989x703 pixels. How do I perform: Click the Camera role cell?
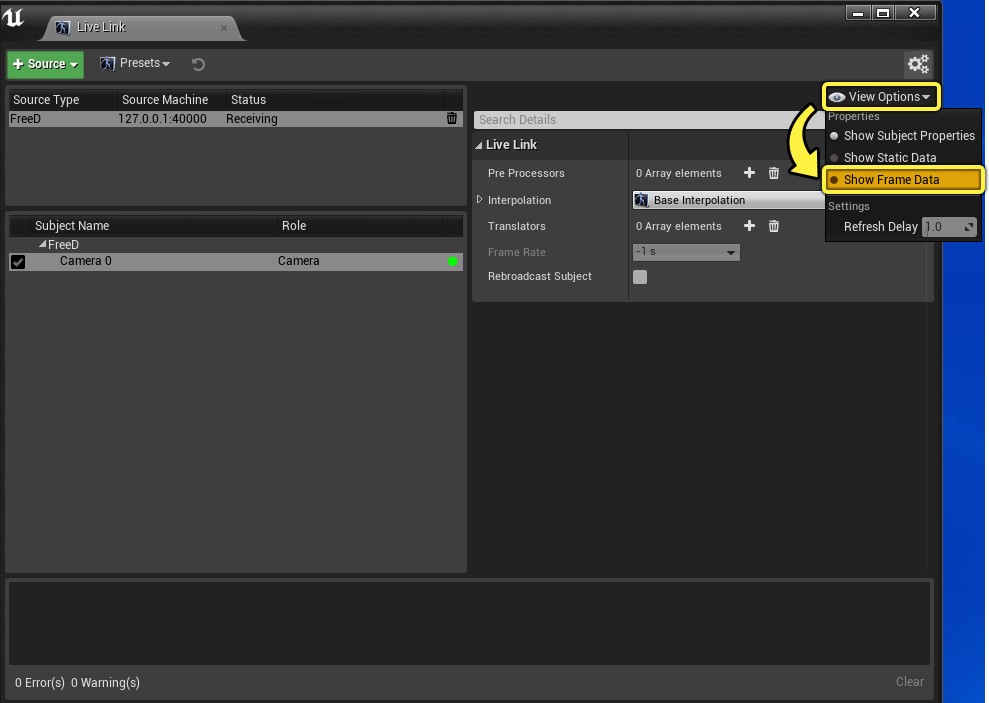pyautogui.click(x=298, y=261)
